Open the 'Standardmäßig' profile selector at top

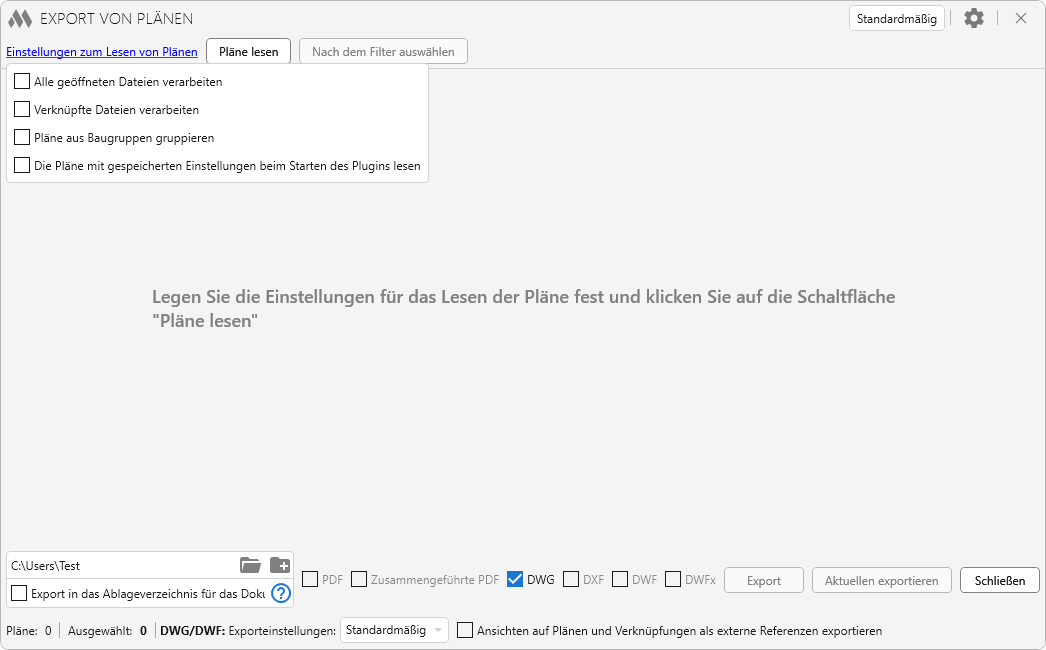tap(896, 19)
